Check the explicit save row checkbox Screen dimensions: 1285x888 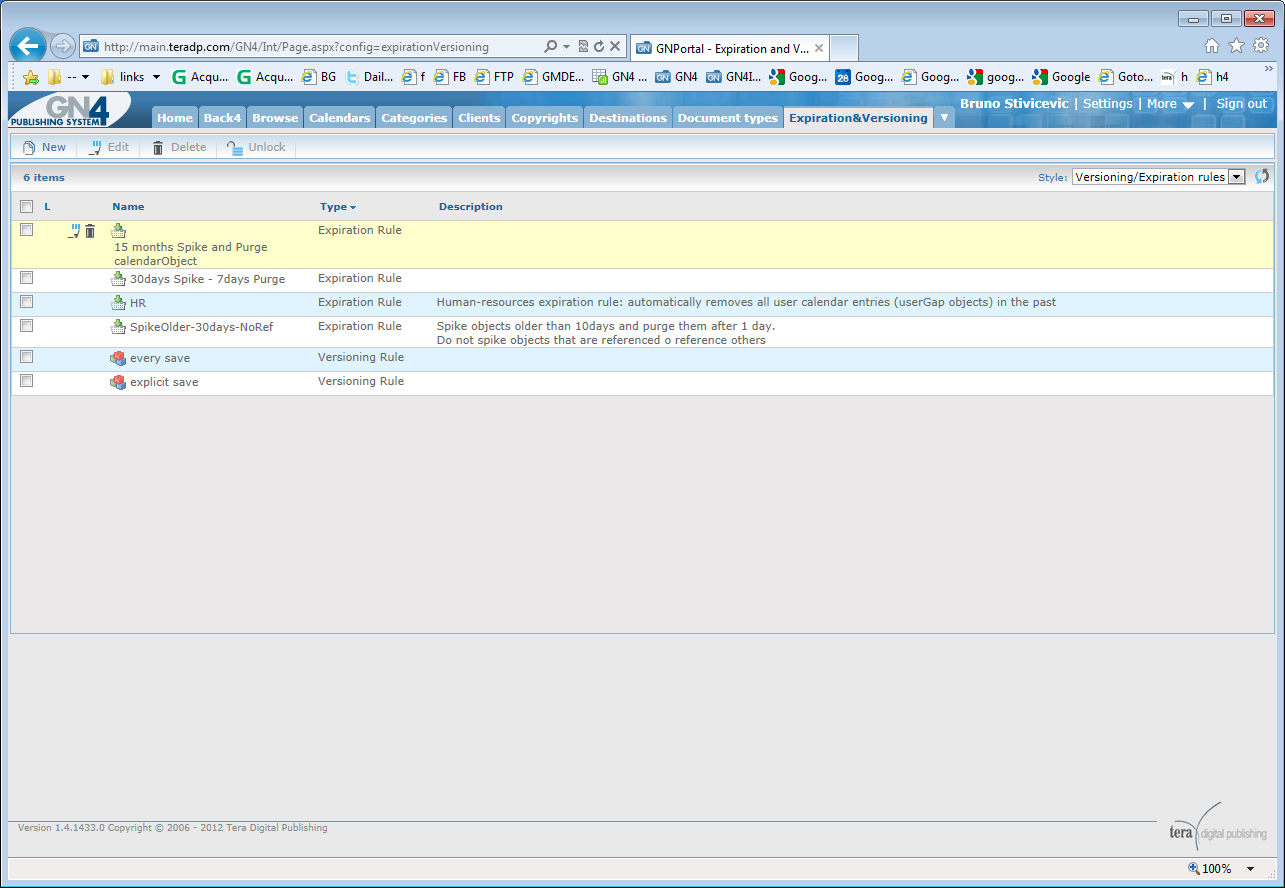[27, 381]
